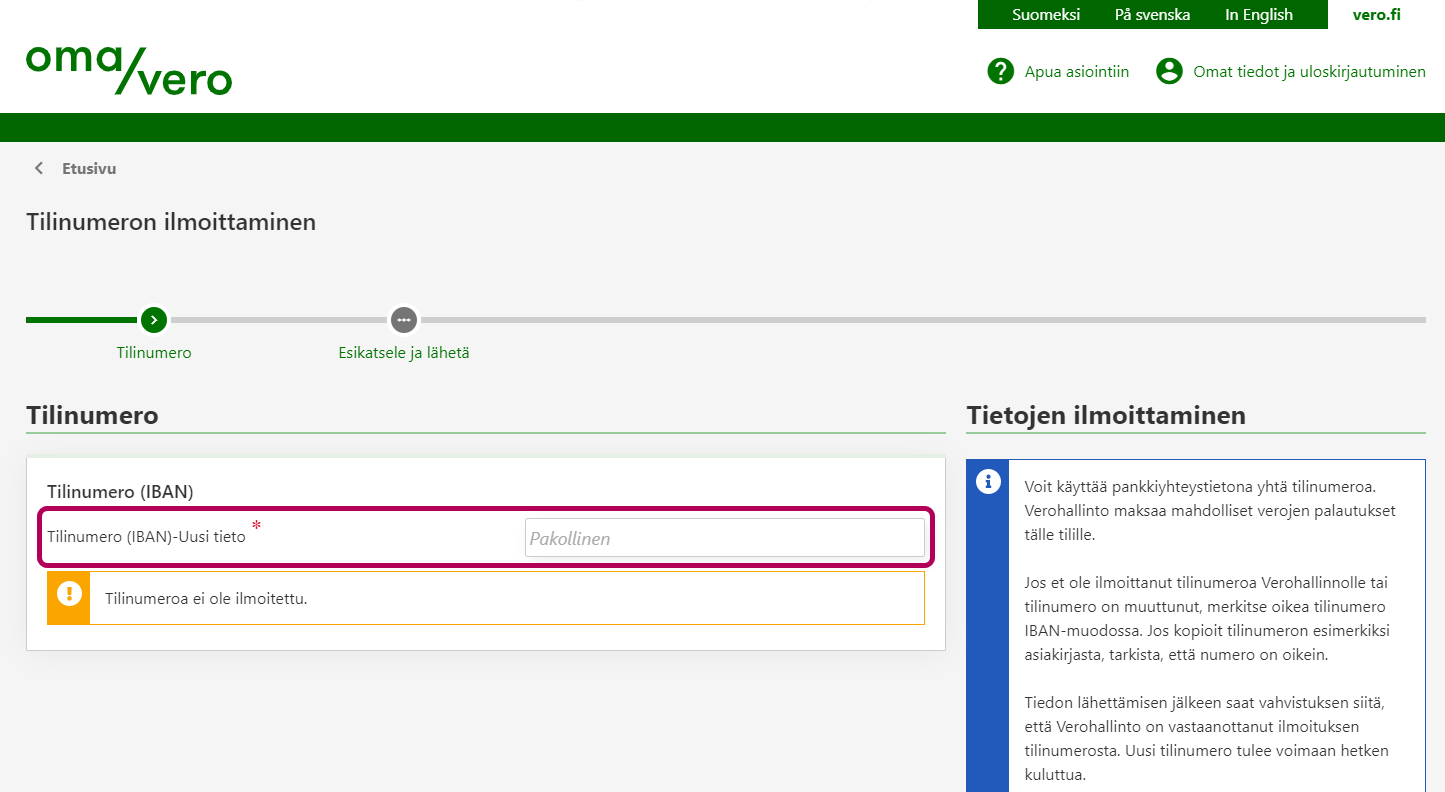Open the vero.fi link
The width and height of the screenshot is (1445, 792).
pyautogui.click(x=1376, y=15)
